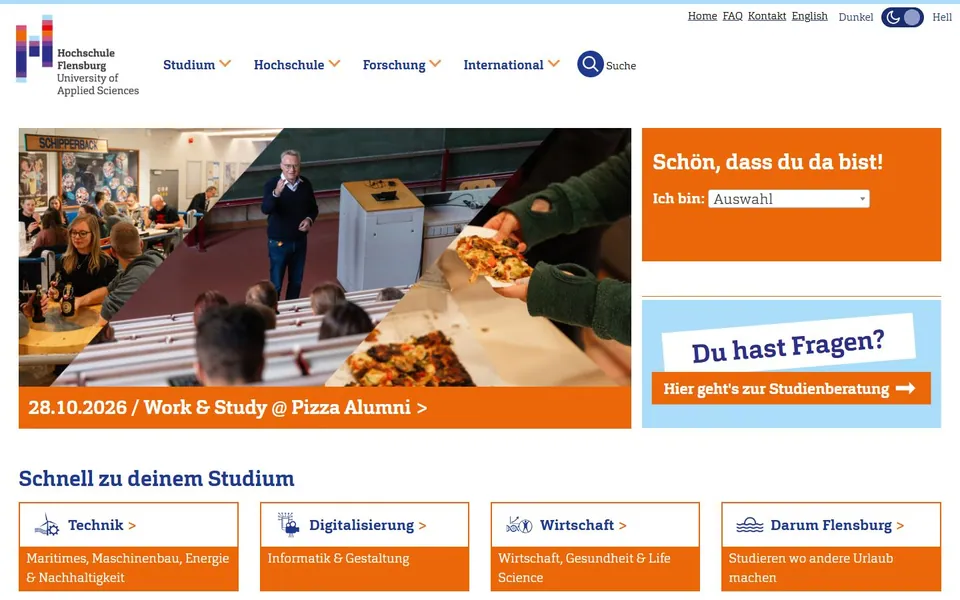Click the Hochschule Flensburg logo

click(78, 56)
